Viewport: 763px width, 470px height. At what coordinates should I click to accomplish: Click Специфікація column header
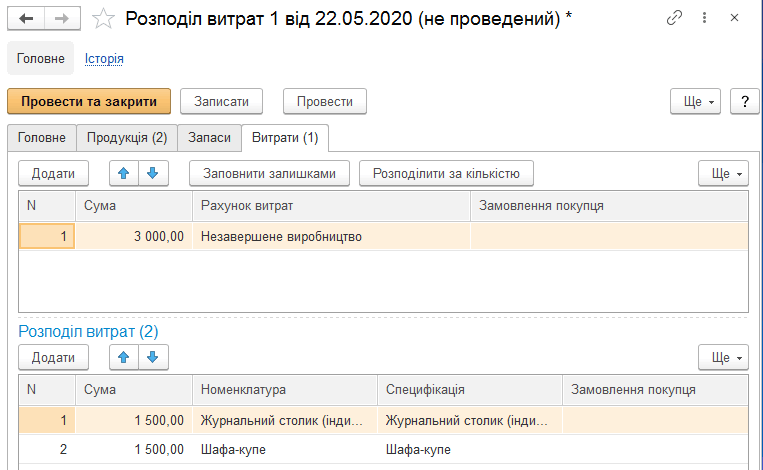coord(470,390)
